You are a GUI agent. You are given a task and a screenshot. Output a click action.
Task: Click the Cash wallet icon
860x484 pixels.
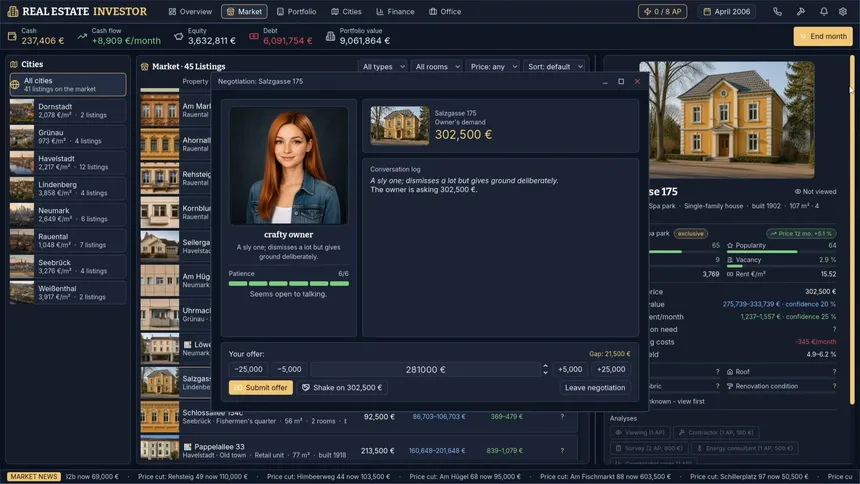12,37
